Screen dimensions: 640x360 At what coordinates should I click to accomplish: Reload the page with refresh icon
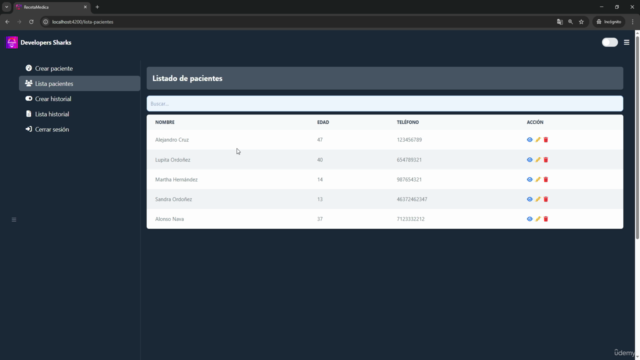31,22
